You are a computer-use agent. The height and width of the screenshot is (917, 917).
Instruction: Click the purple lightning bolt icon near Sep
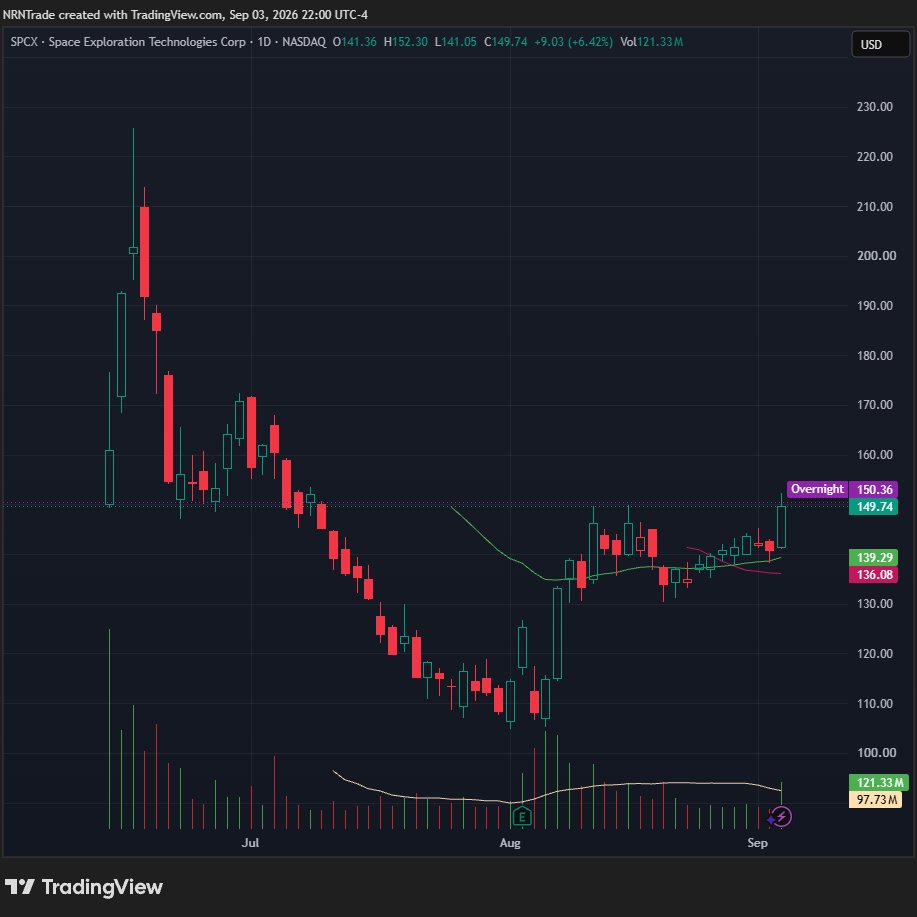(782, 816)
